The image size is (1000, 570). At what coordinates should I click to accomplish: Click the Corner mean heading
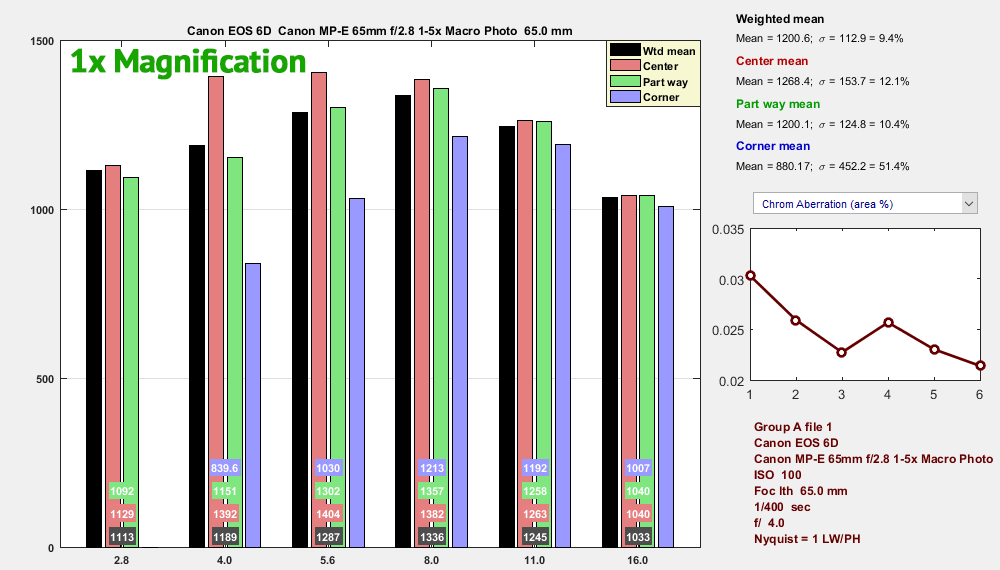(772, 146)
